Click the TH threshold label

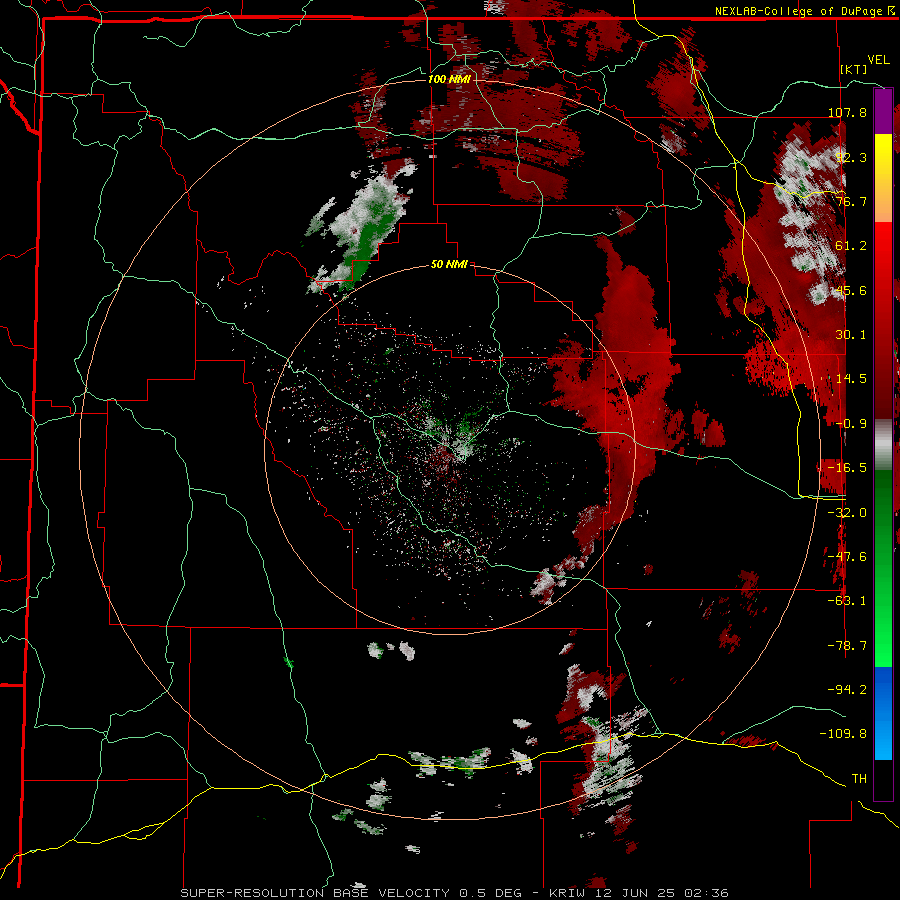point(859,779)
